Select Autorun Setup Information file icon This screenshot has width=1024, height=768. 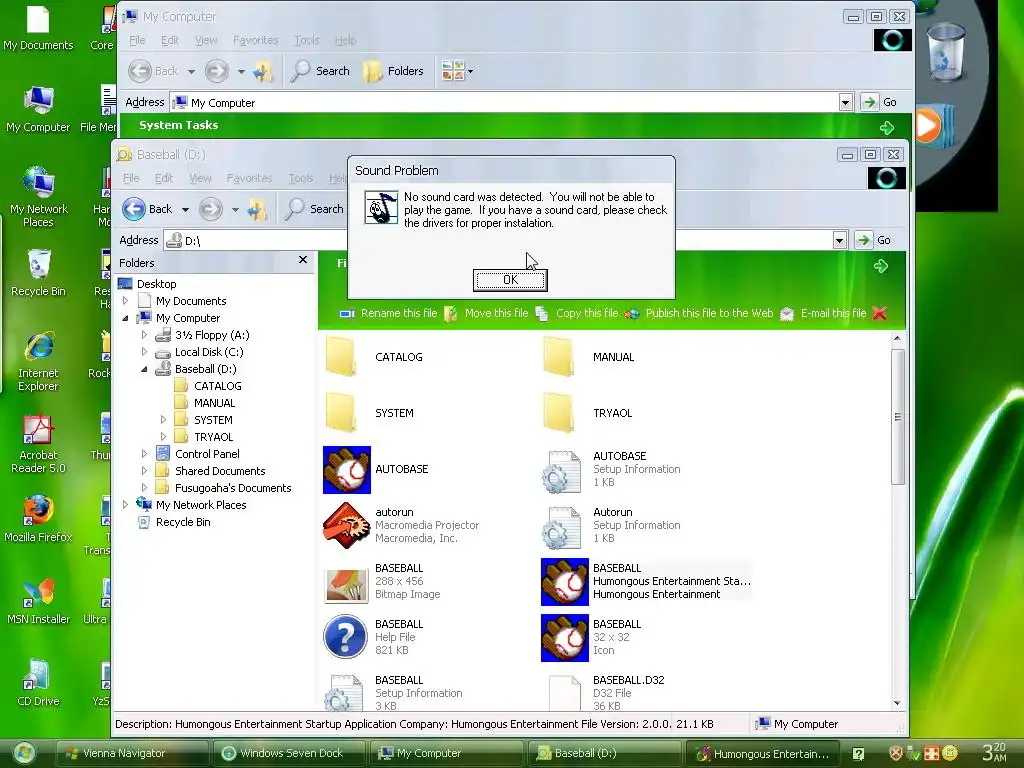562,527
